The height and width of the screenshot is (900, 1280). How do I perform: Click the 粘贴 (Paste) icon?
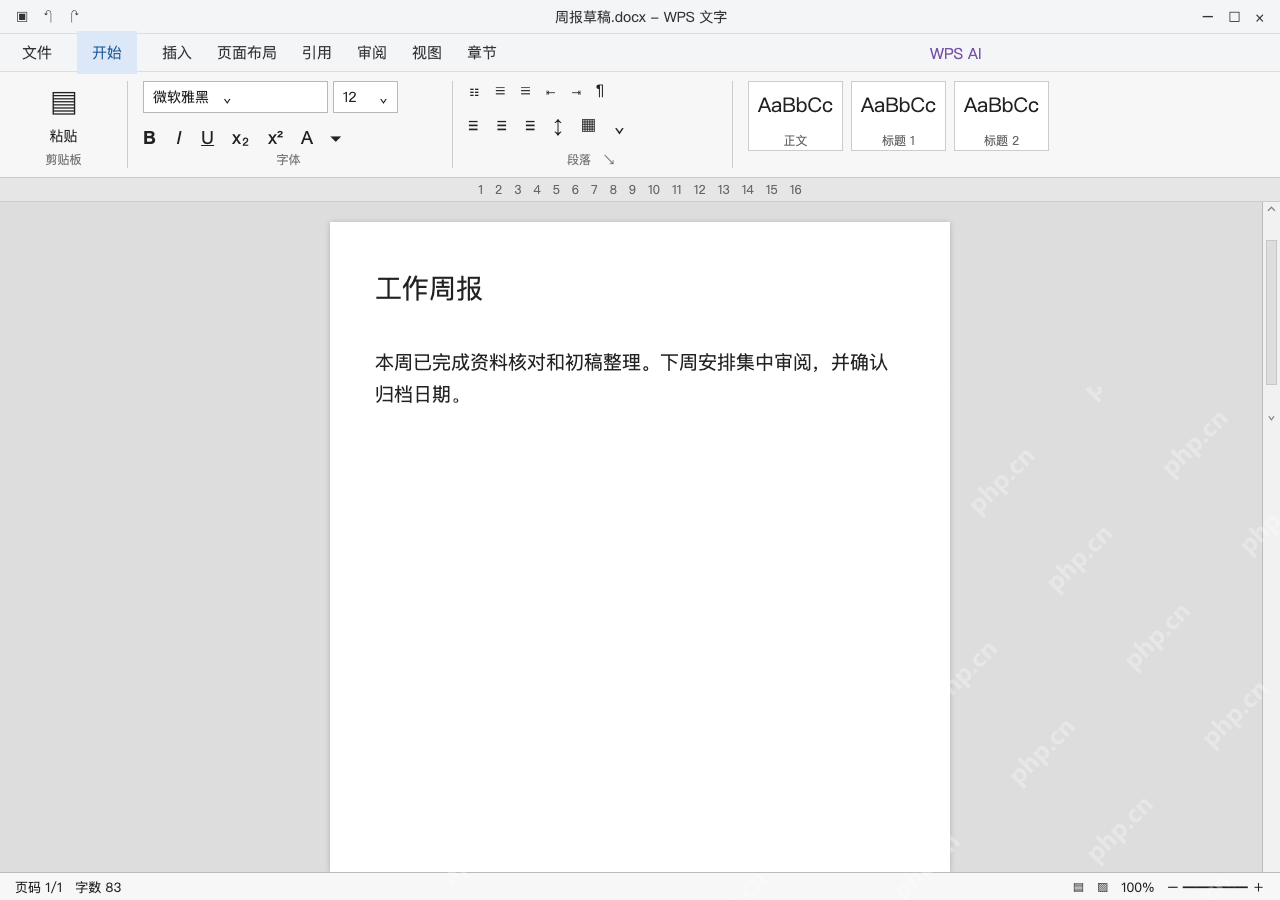pyautogui.click(x=63, y=102)
